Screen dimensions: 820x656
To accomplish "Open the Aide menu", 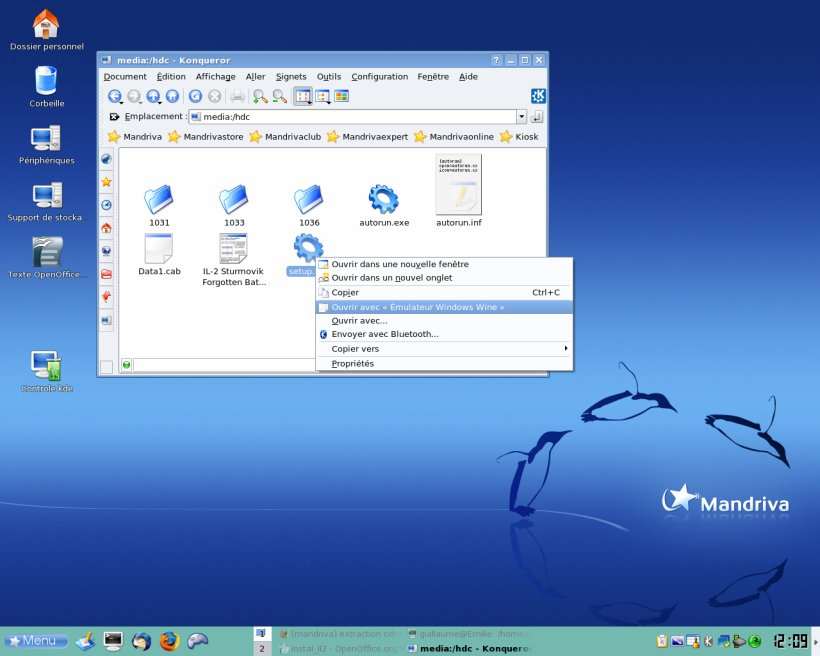I will pos(469,76).
